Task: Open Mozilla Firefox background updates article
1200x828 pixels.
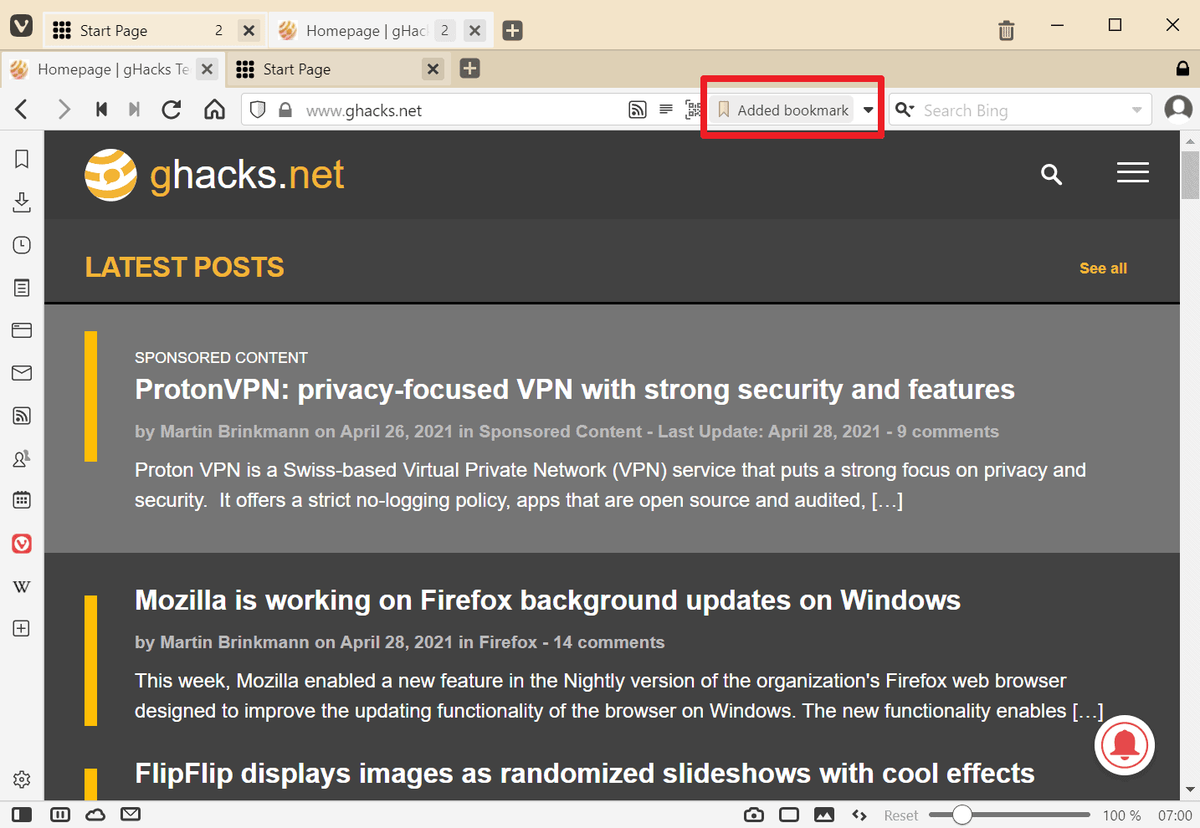Action: pyautogui.click(x=548, y=600)
